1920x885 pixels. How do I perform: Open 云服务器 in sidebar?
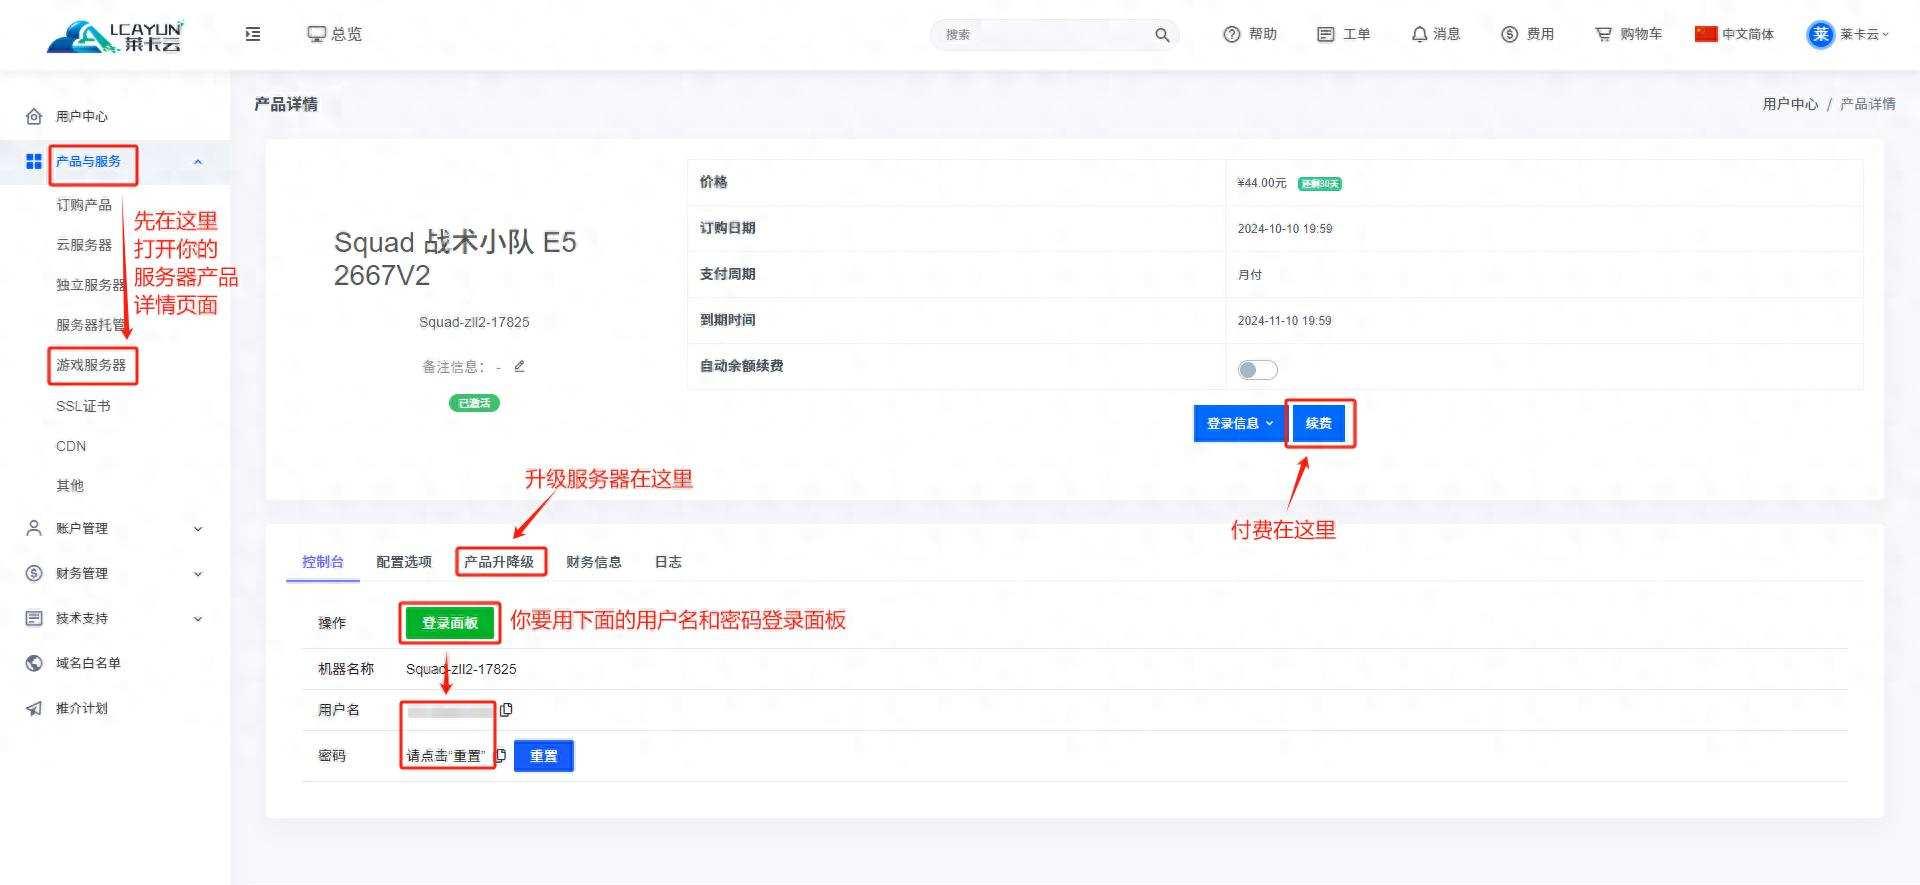(84, 245)
